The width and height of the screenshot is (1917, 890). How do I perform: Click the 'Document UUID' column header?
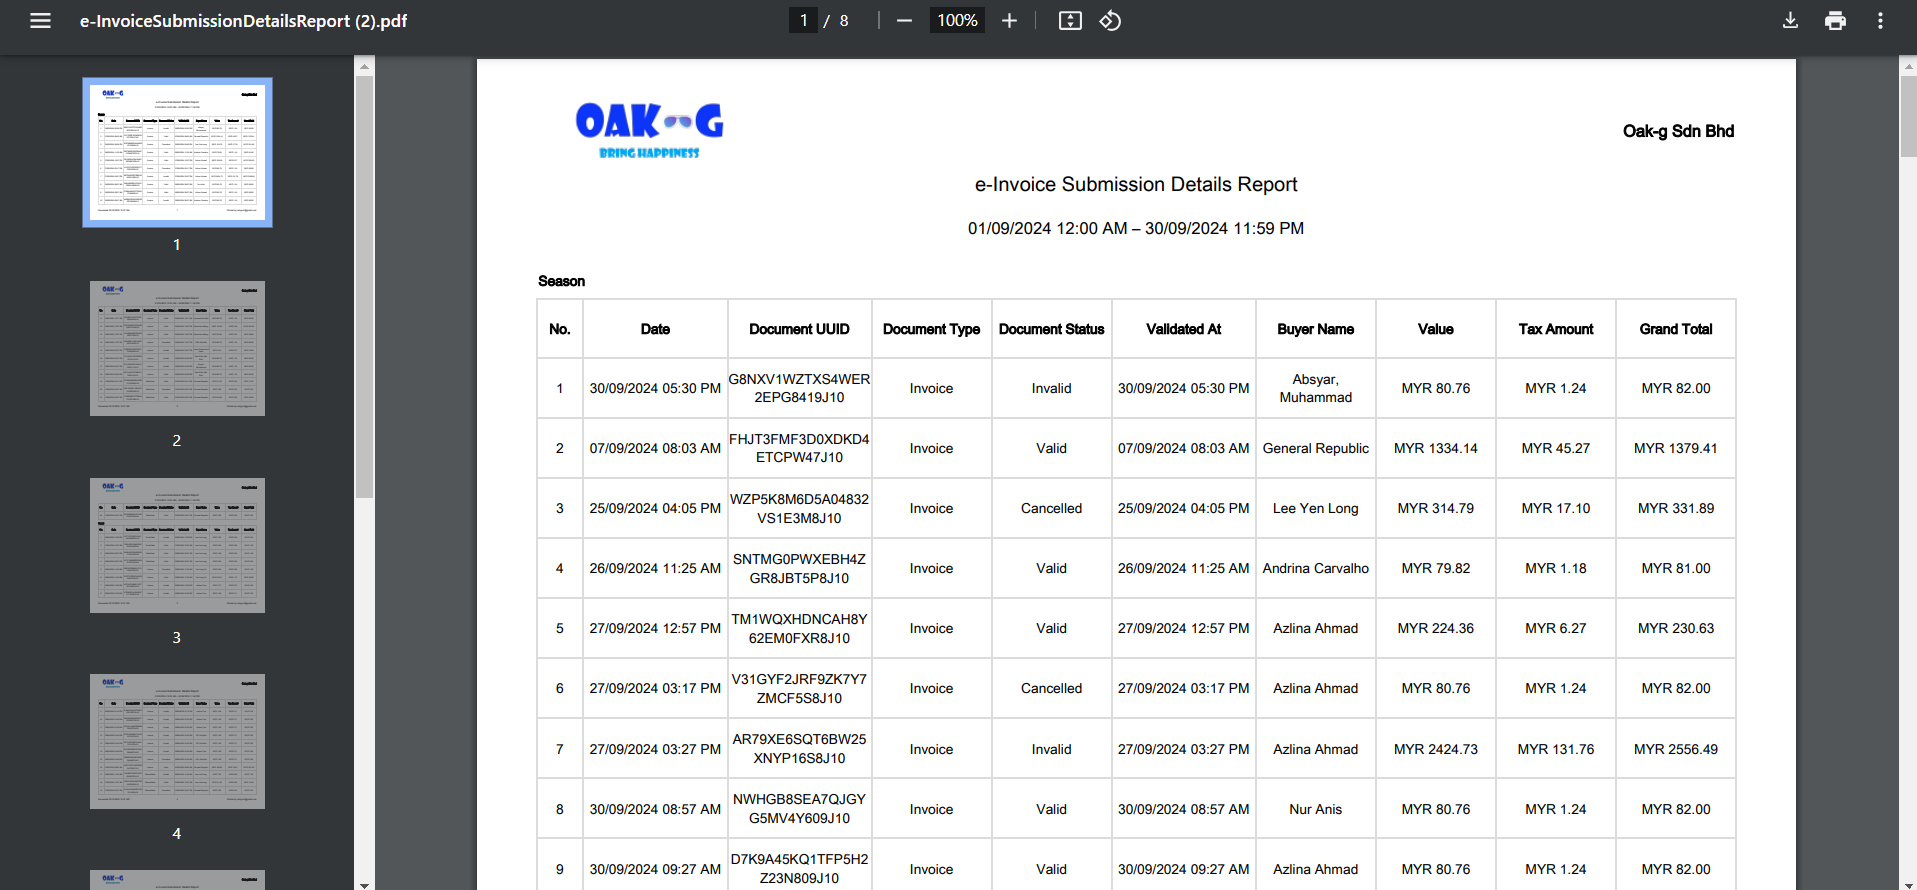point(799,329)
